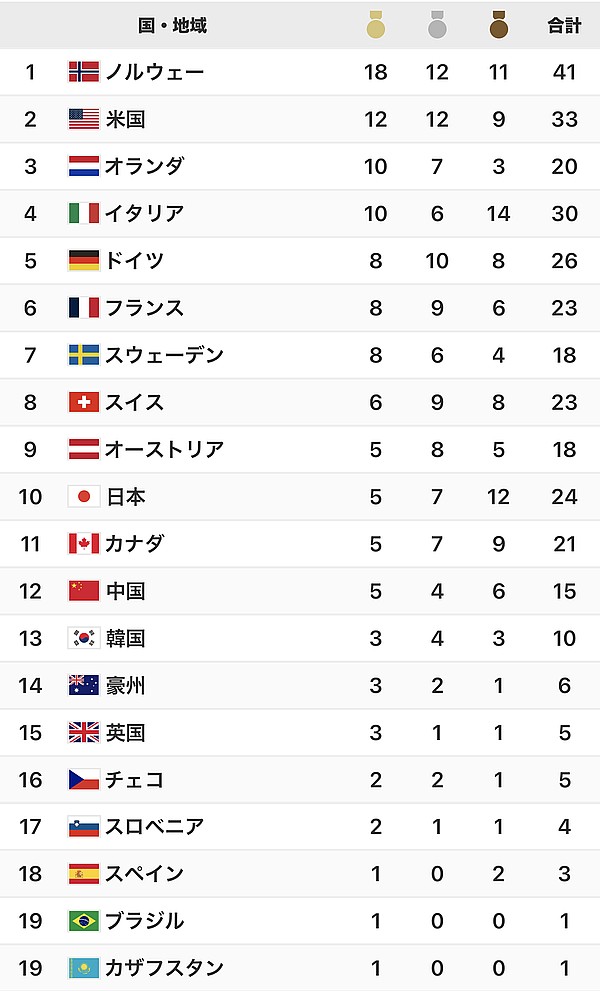Screen dimensions: 600x991
Task: Click the Norway flag icon
Action: pos(84,72)
